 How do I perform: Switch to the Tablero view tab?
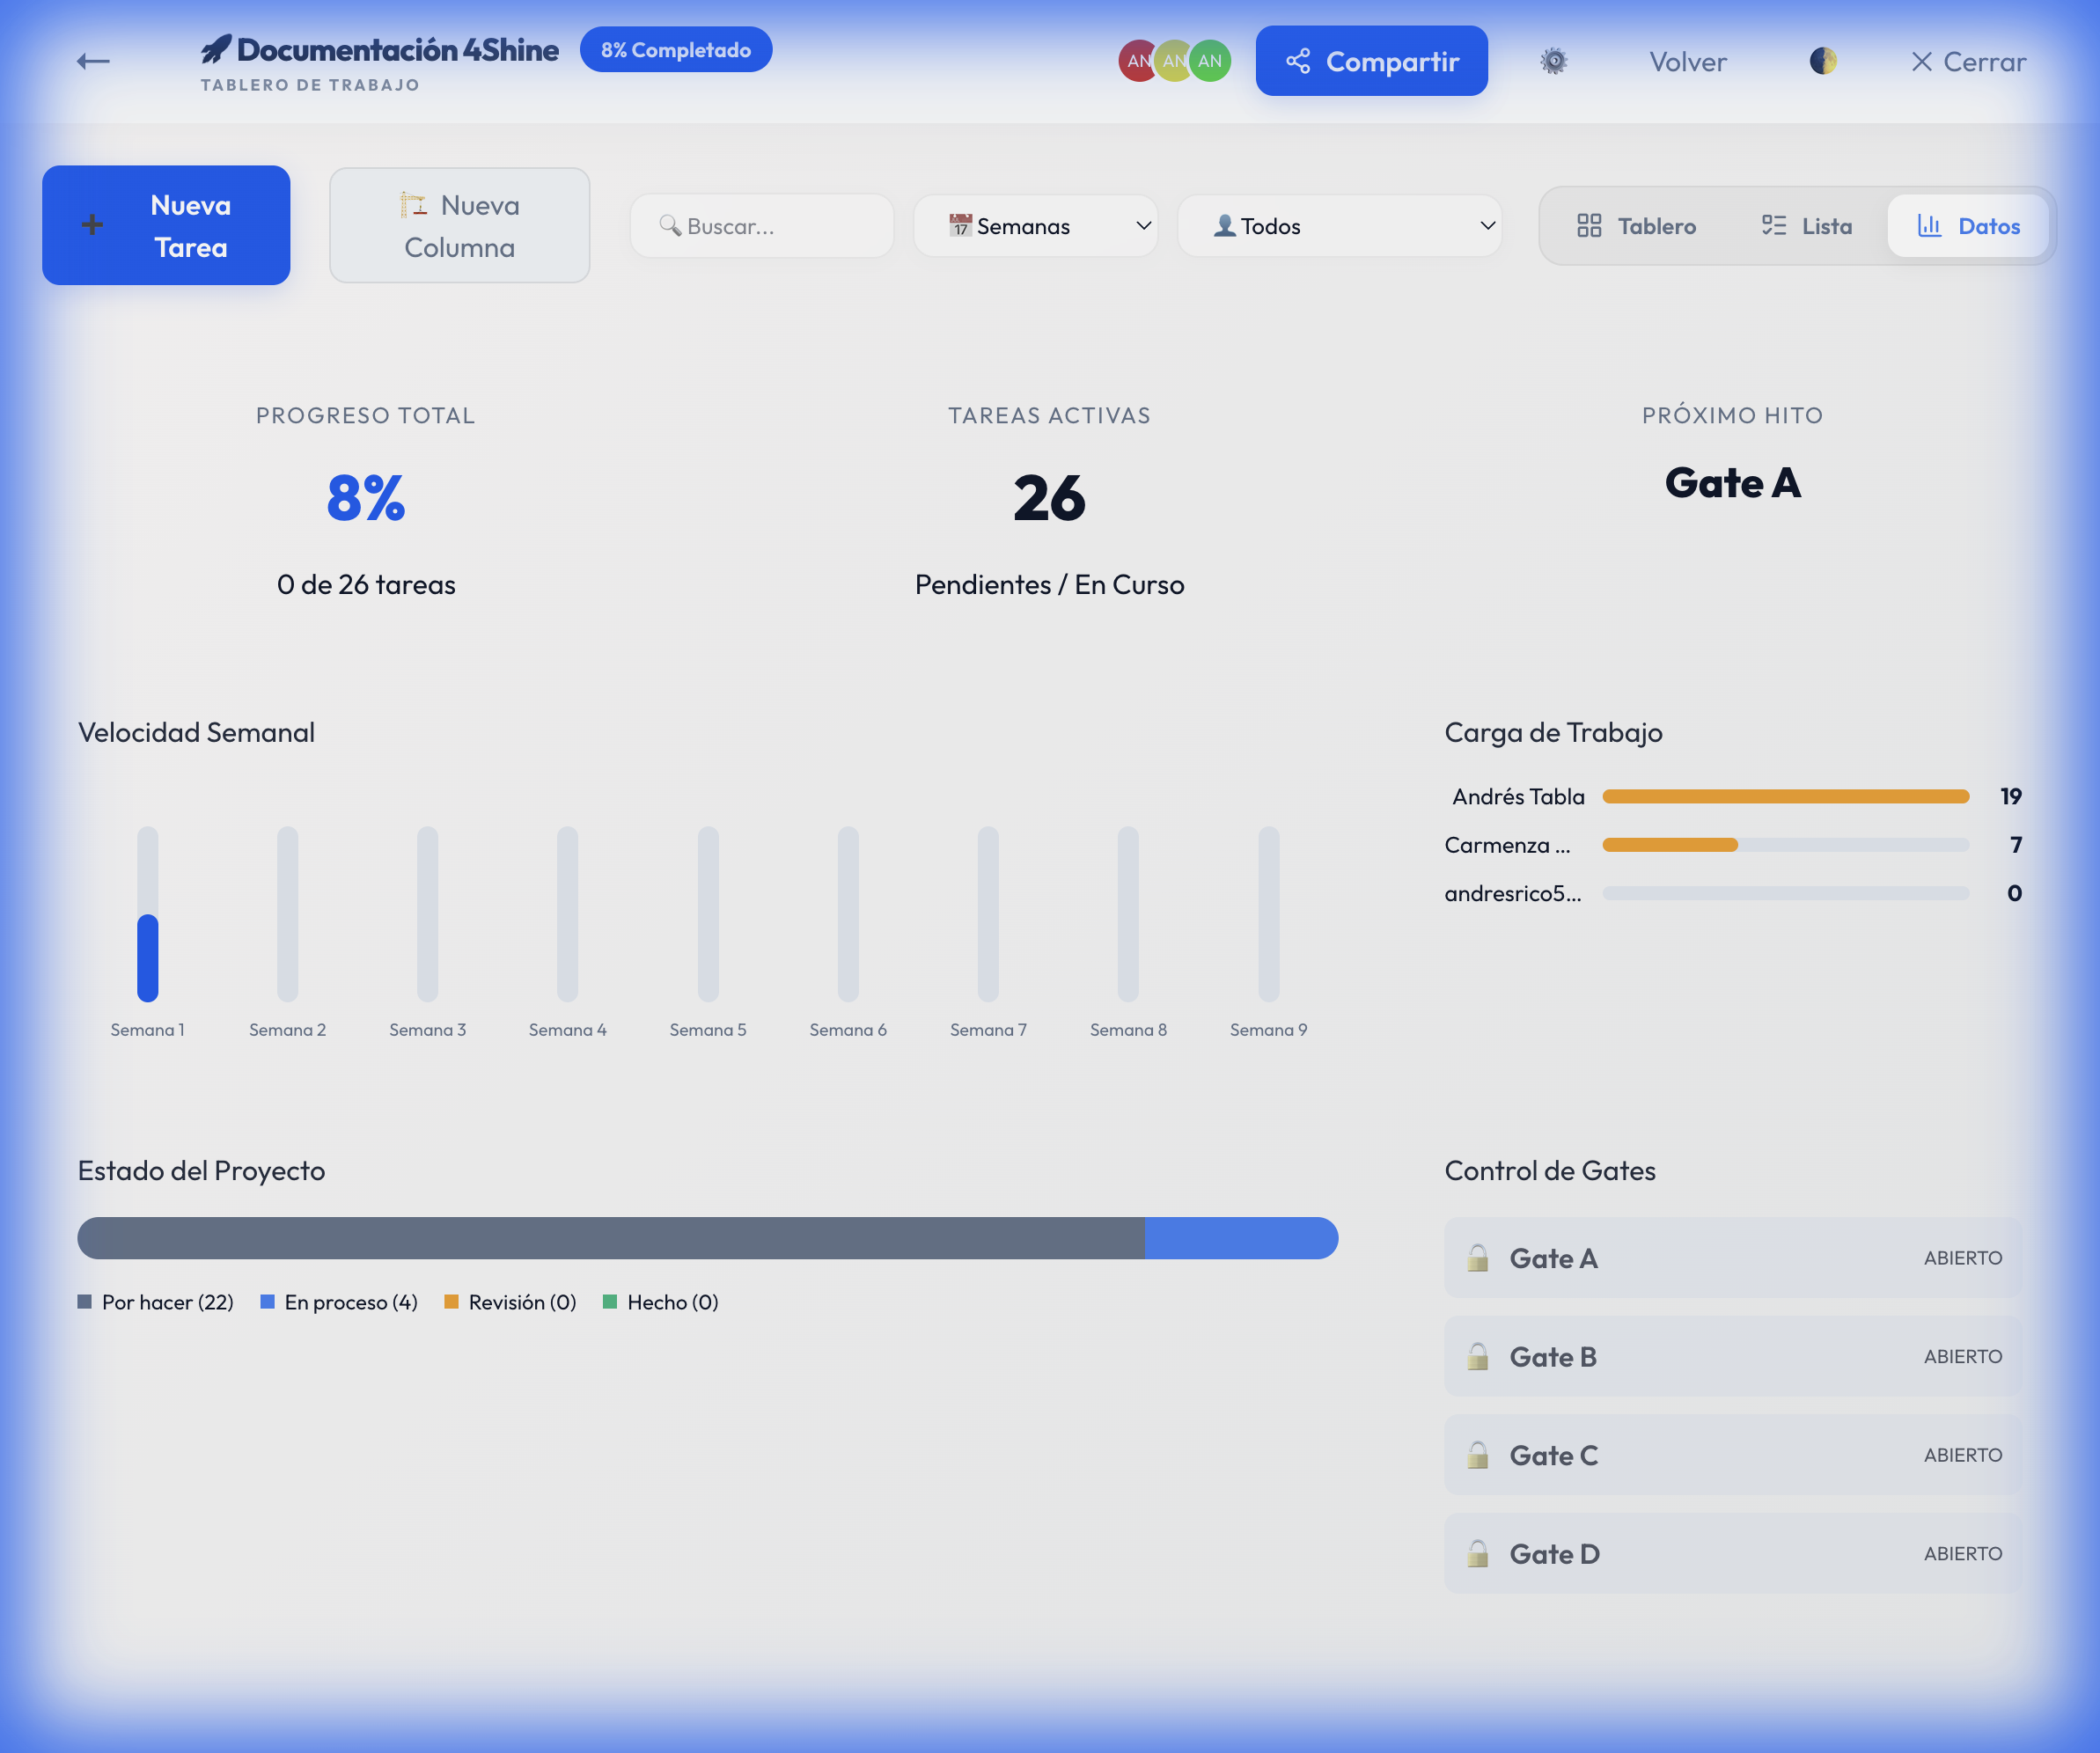click(1636, 226)
